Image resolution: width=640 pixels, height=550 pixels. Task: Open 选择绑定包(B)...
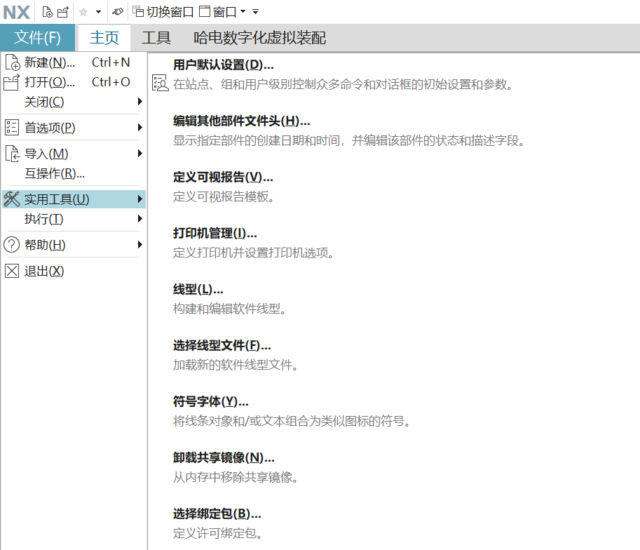[x=217, y=514]
